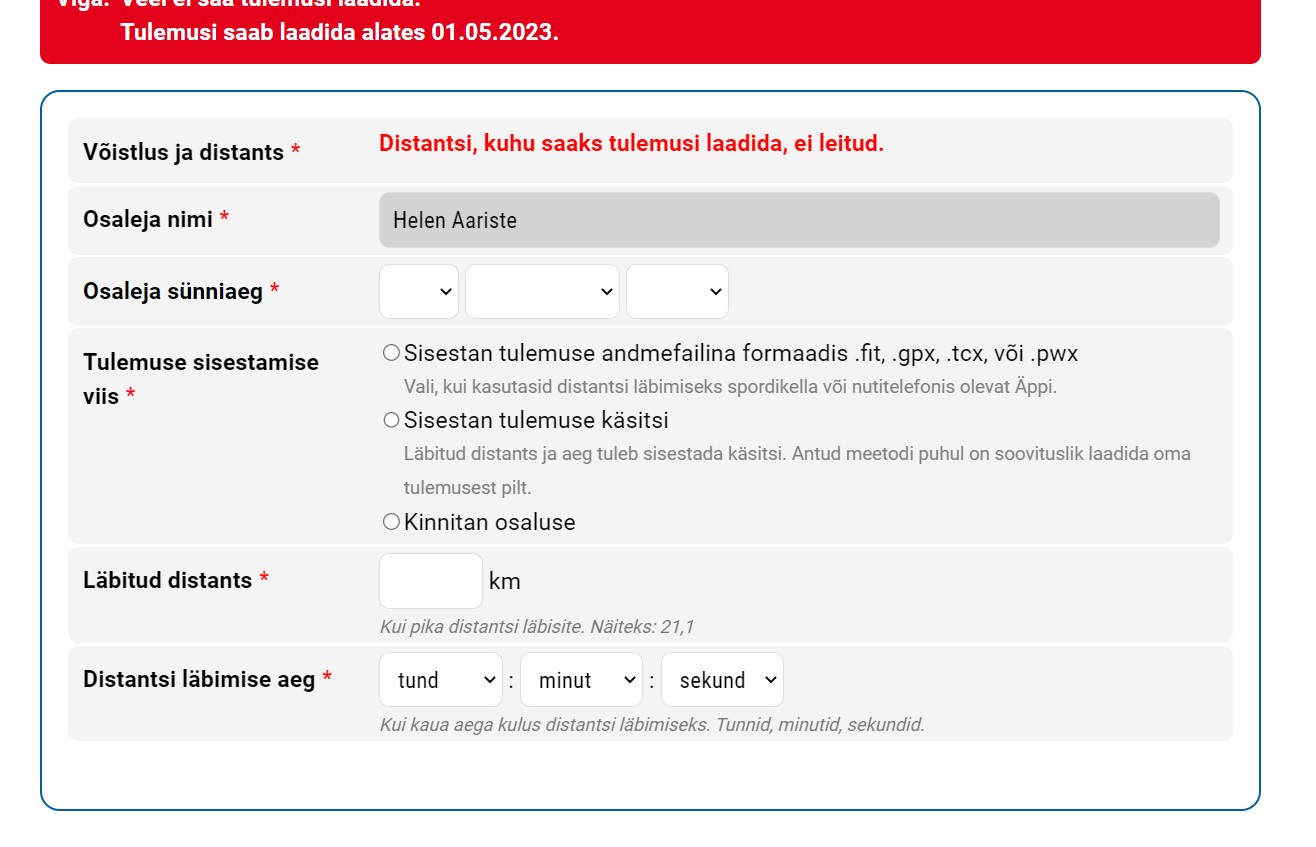Open birth year dropdown
The height and width of the screenshot is (847, 1316).
pos(677,291)
